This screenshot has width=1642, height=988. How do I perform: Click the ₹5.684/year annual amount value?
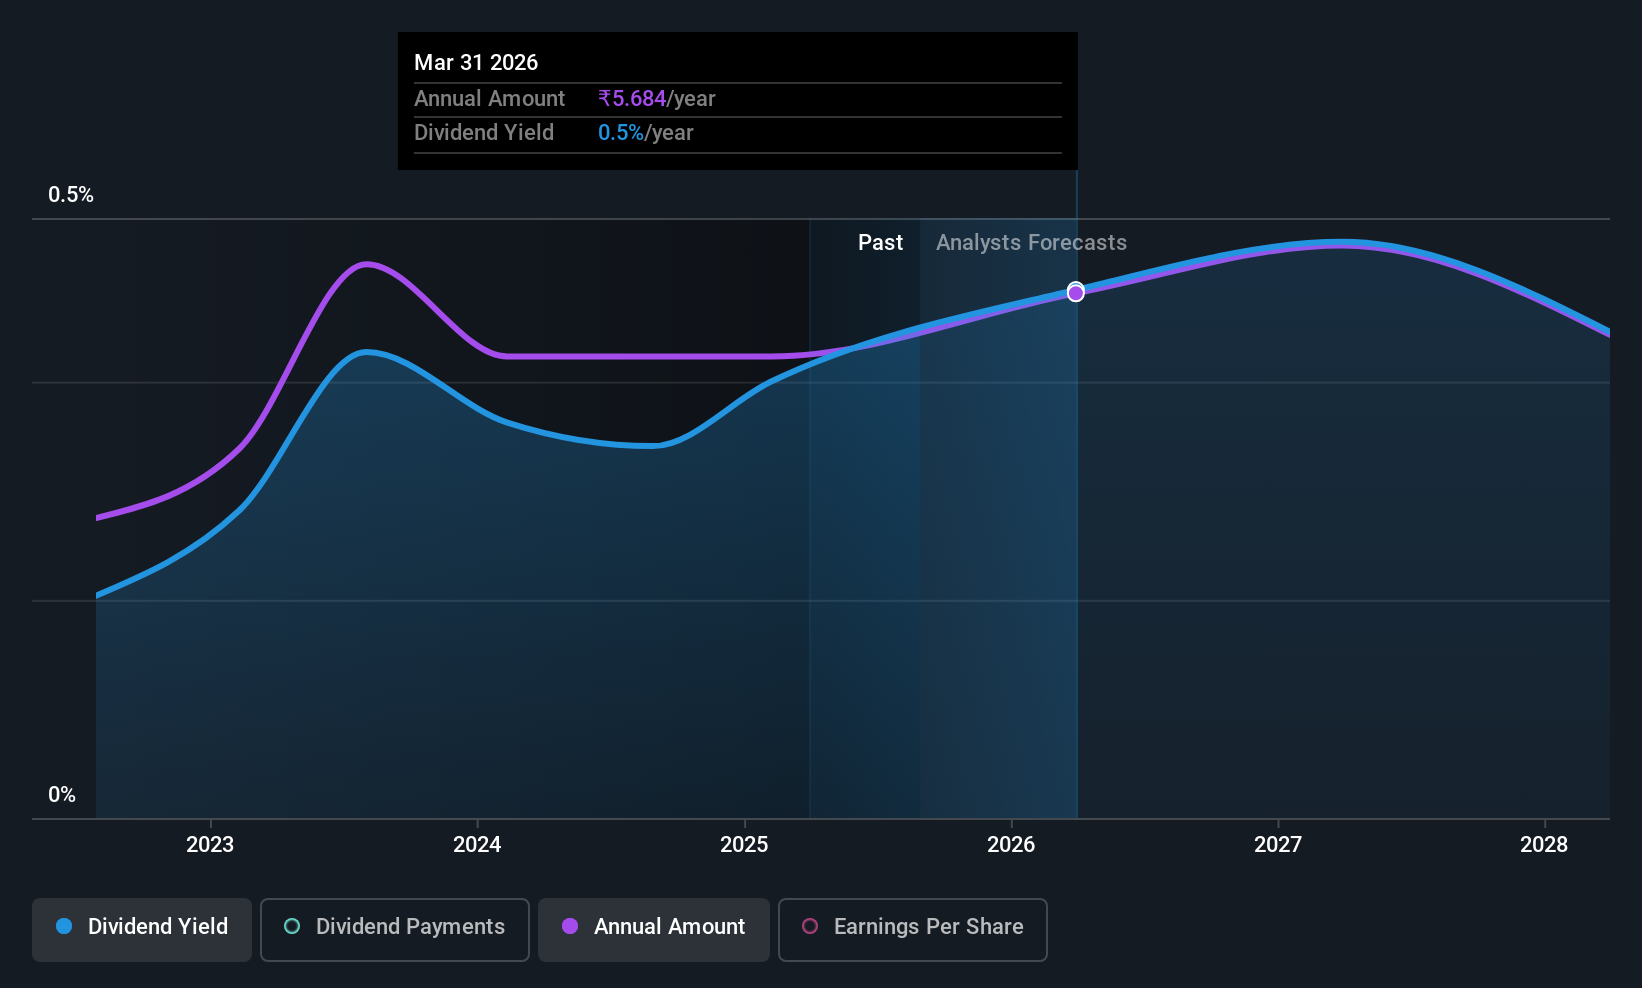(x=657, y=99)
